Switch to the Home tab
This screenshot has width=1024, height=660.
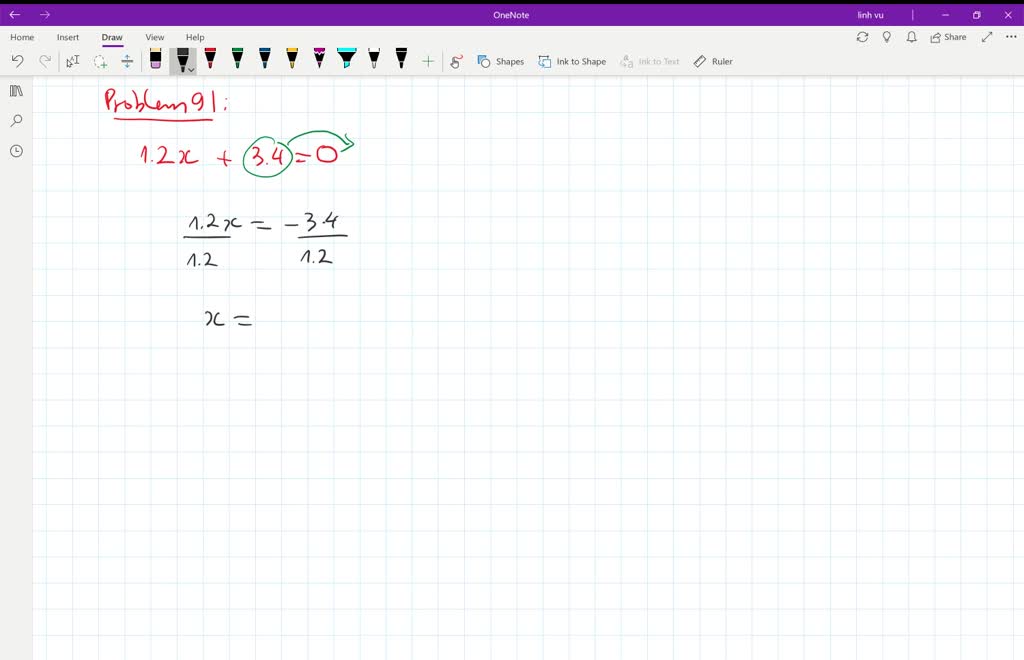pyautogui.click(x=21, y=37)
